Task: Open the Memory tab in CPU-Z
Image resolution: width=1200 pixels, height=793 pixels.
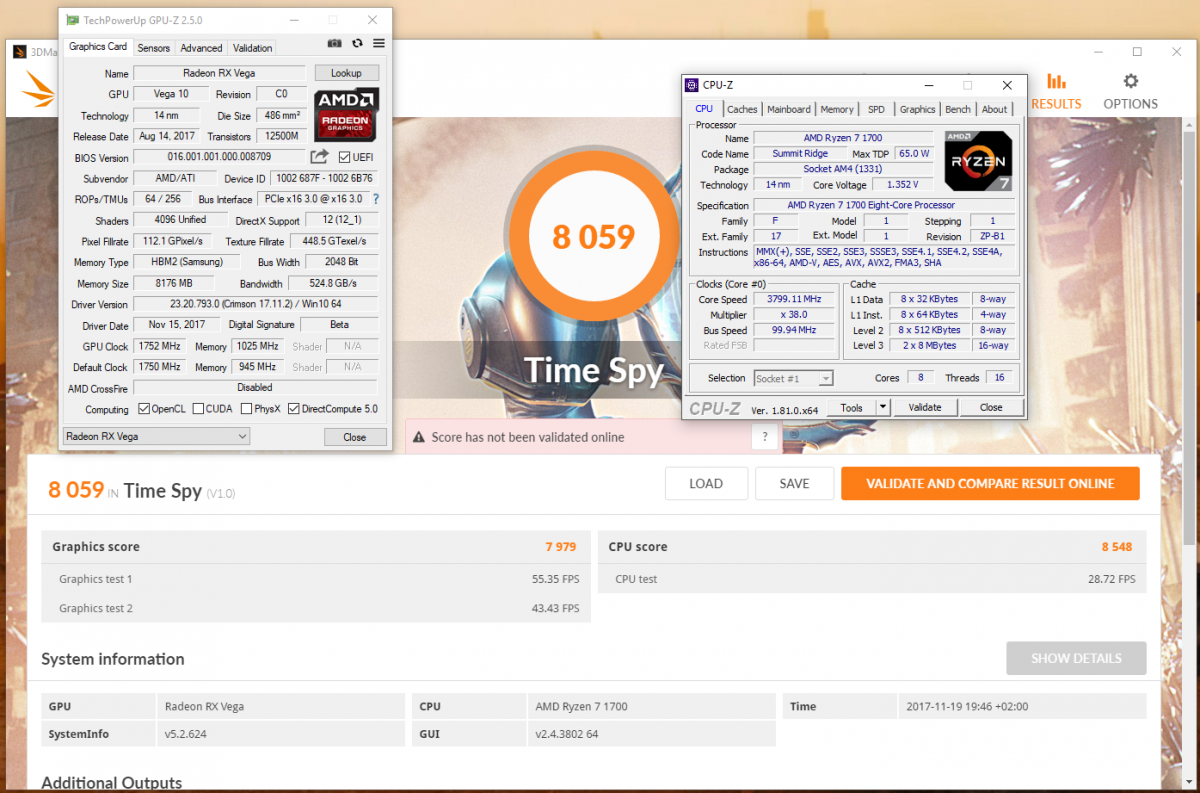Action: click(837, 110)
